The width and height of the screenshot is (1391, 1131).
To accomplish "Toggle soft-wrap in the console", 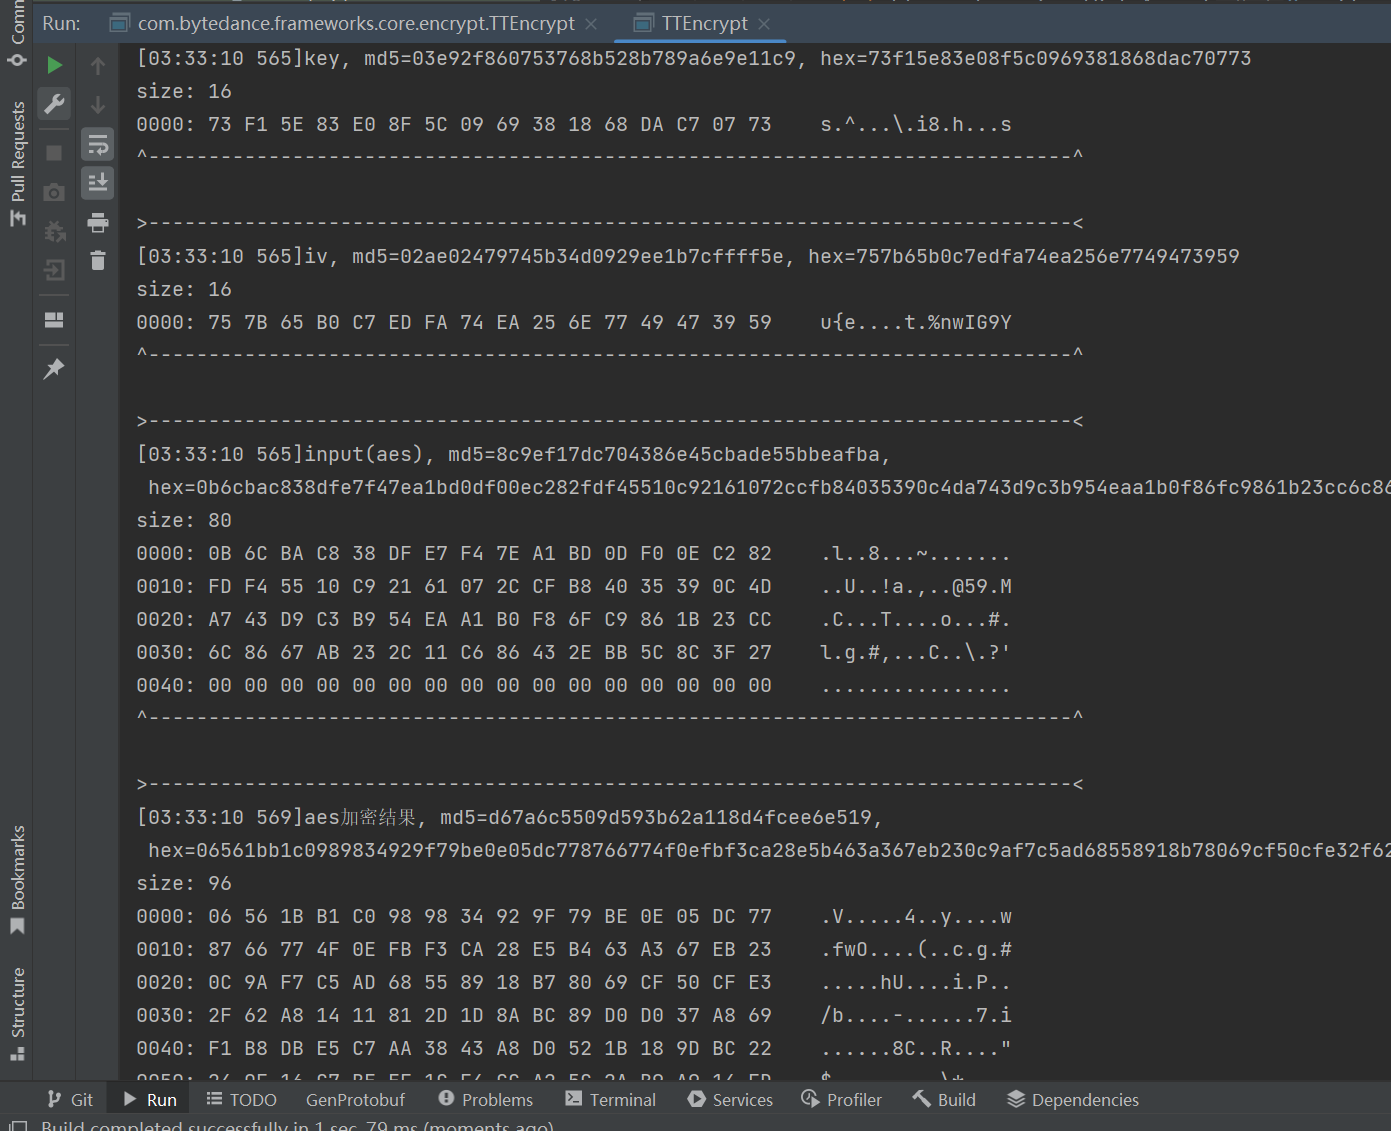I will pos(98,145).
